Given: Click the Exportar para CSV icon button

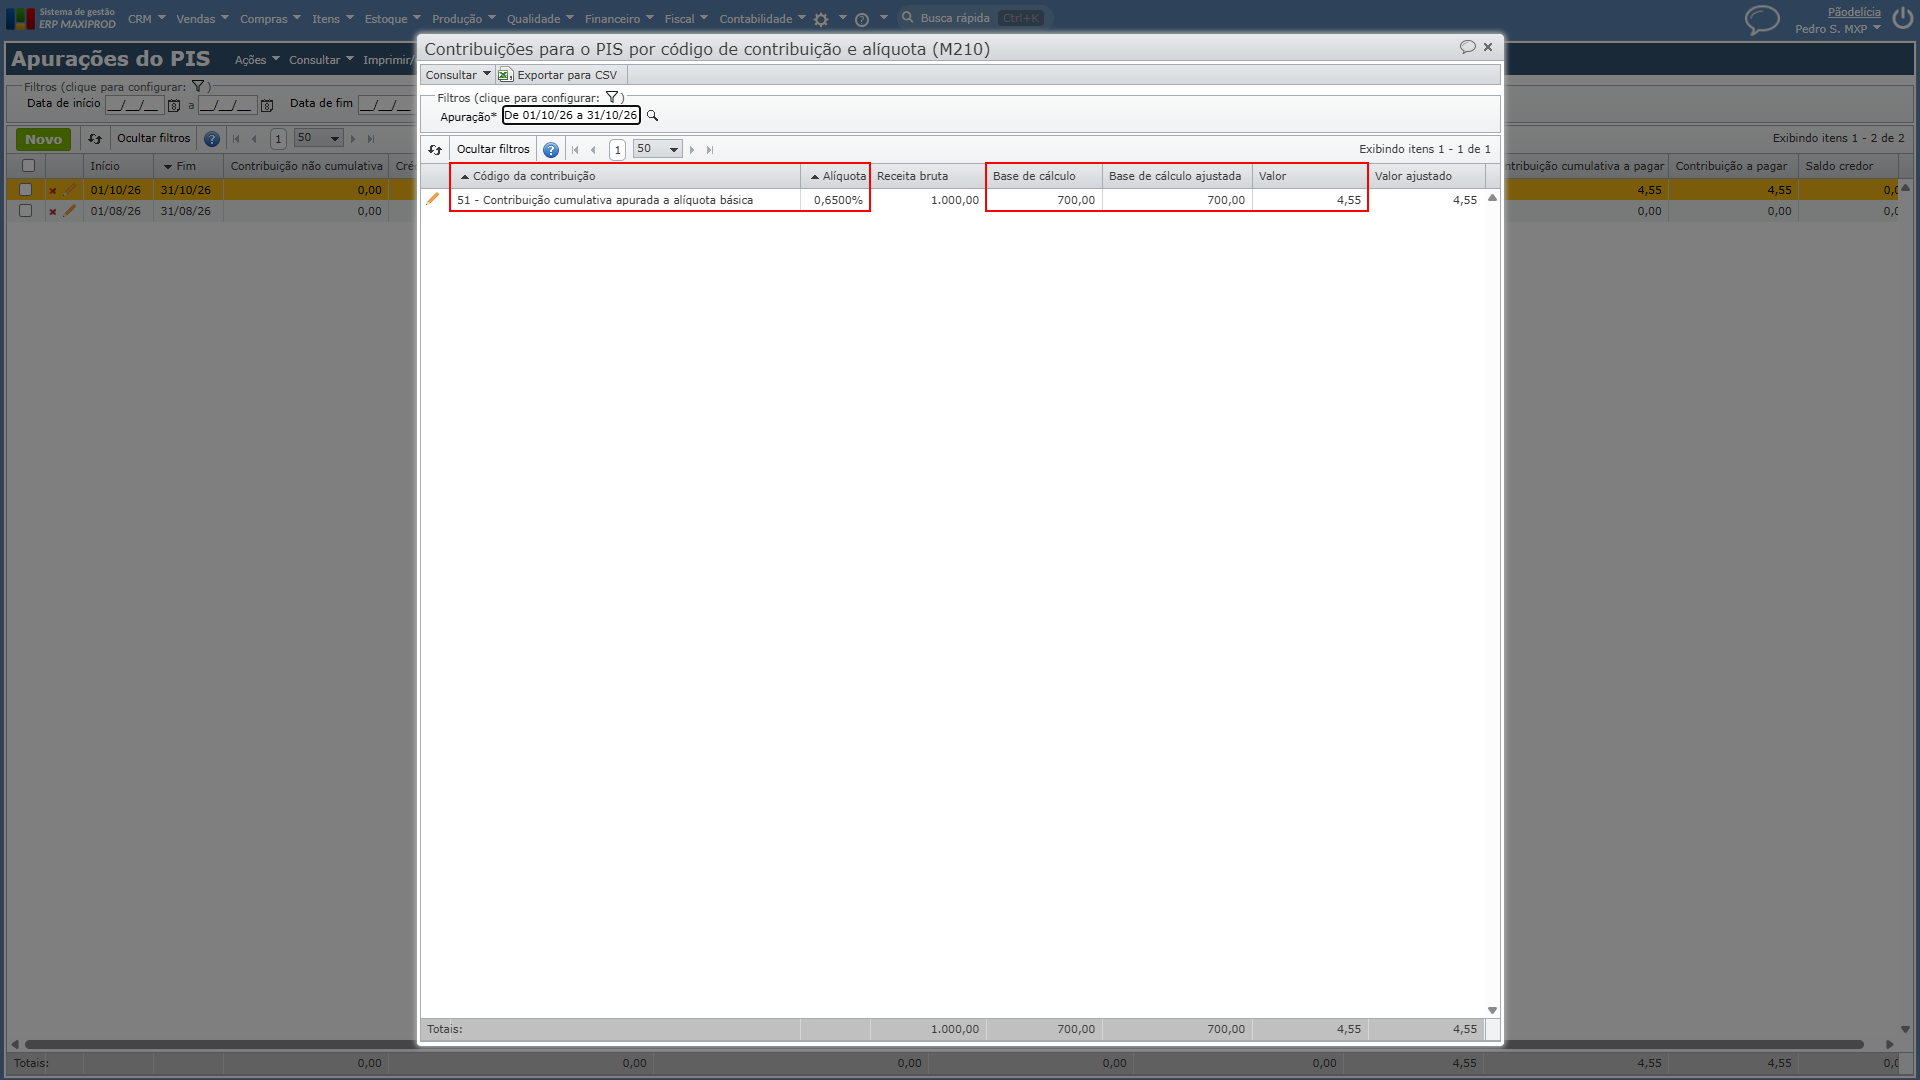Looking at the screenshot, I should tap(560, 75).
